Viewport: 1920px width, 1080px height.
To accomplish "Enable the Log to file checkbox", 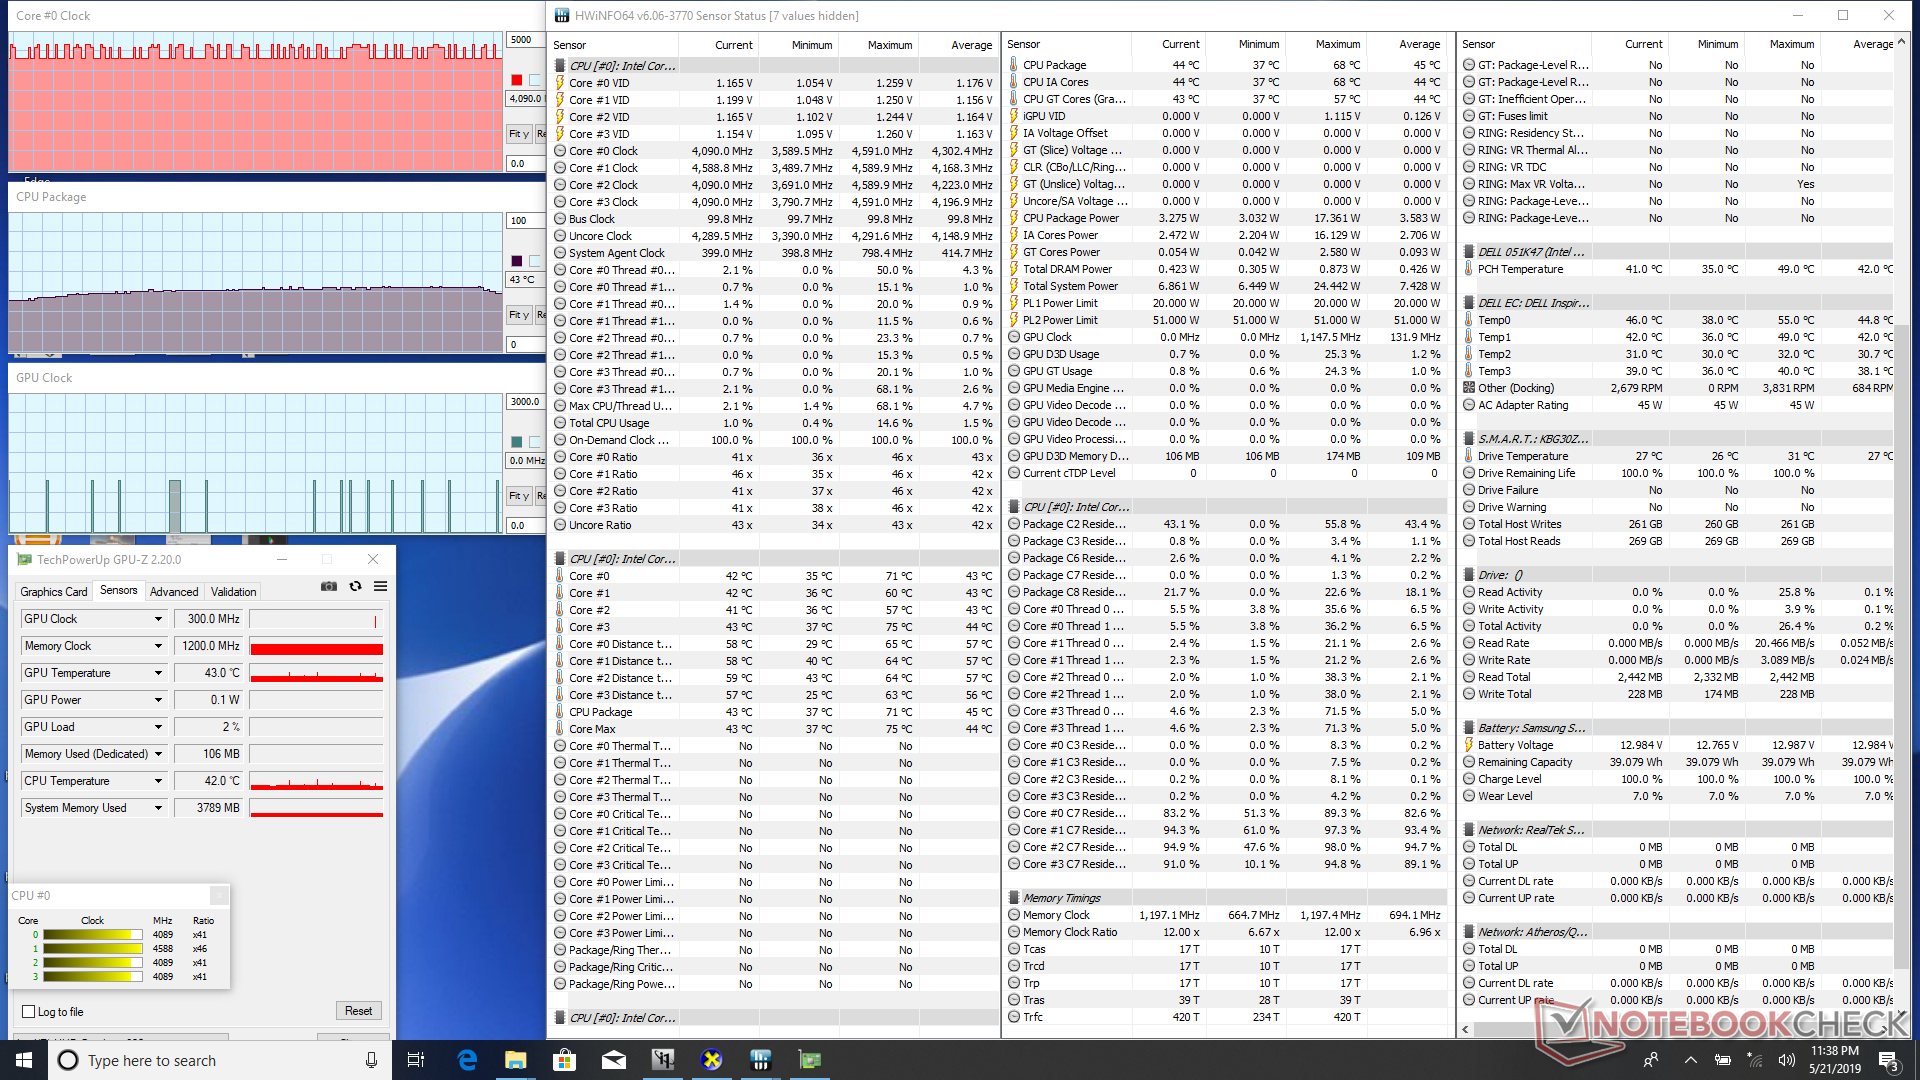I will [x=29, y=1012].
